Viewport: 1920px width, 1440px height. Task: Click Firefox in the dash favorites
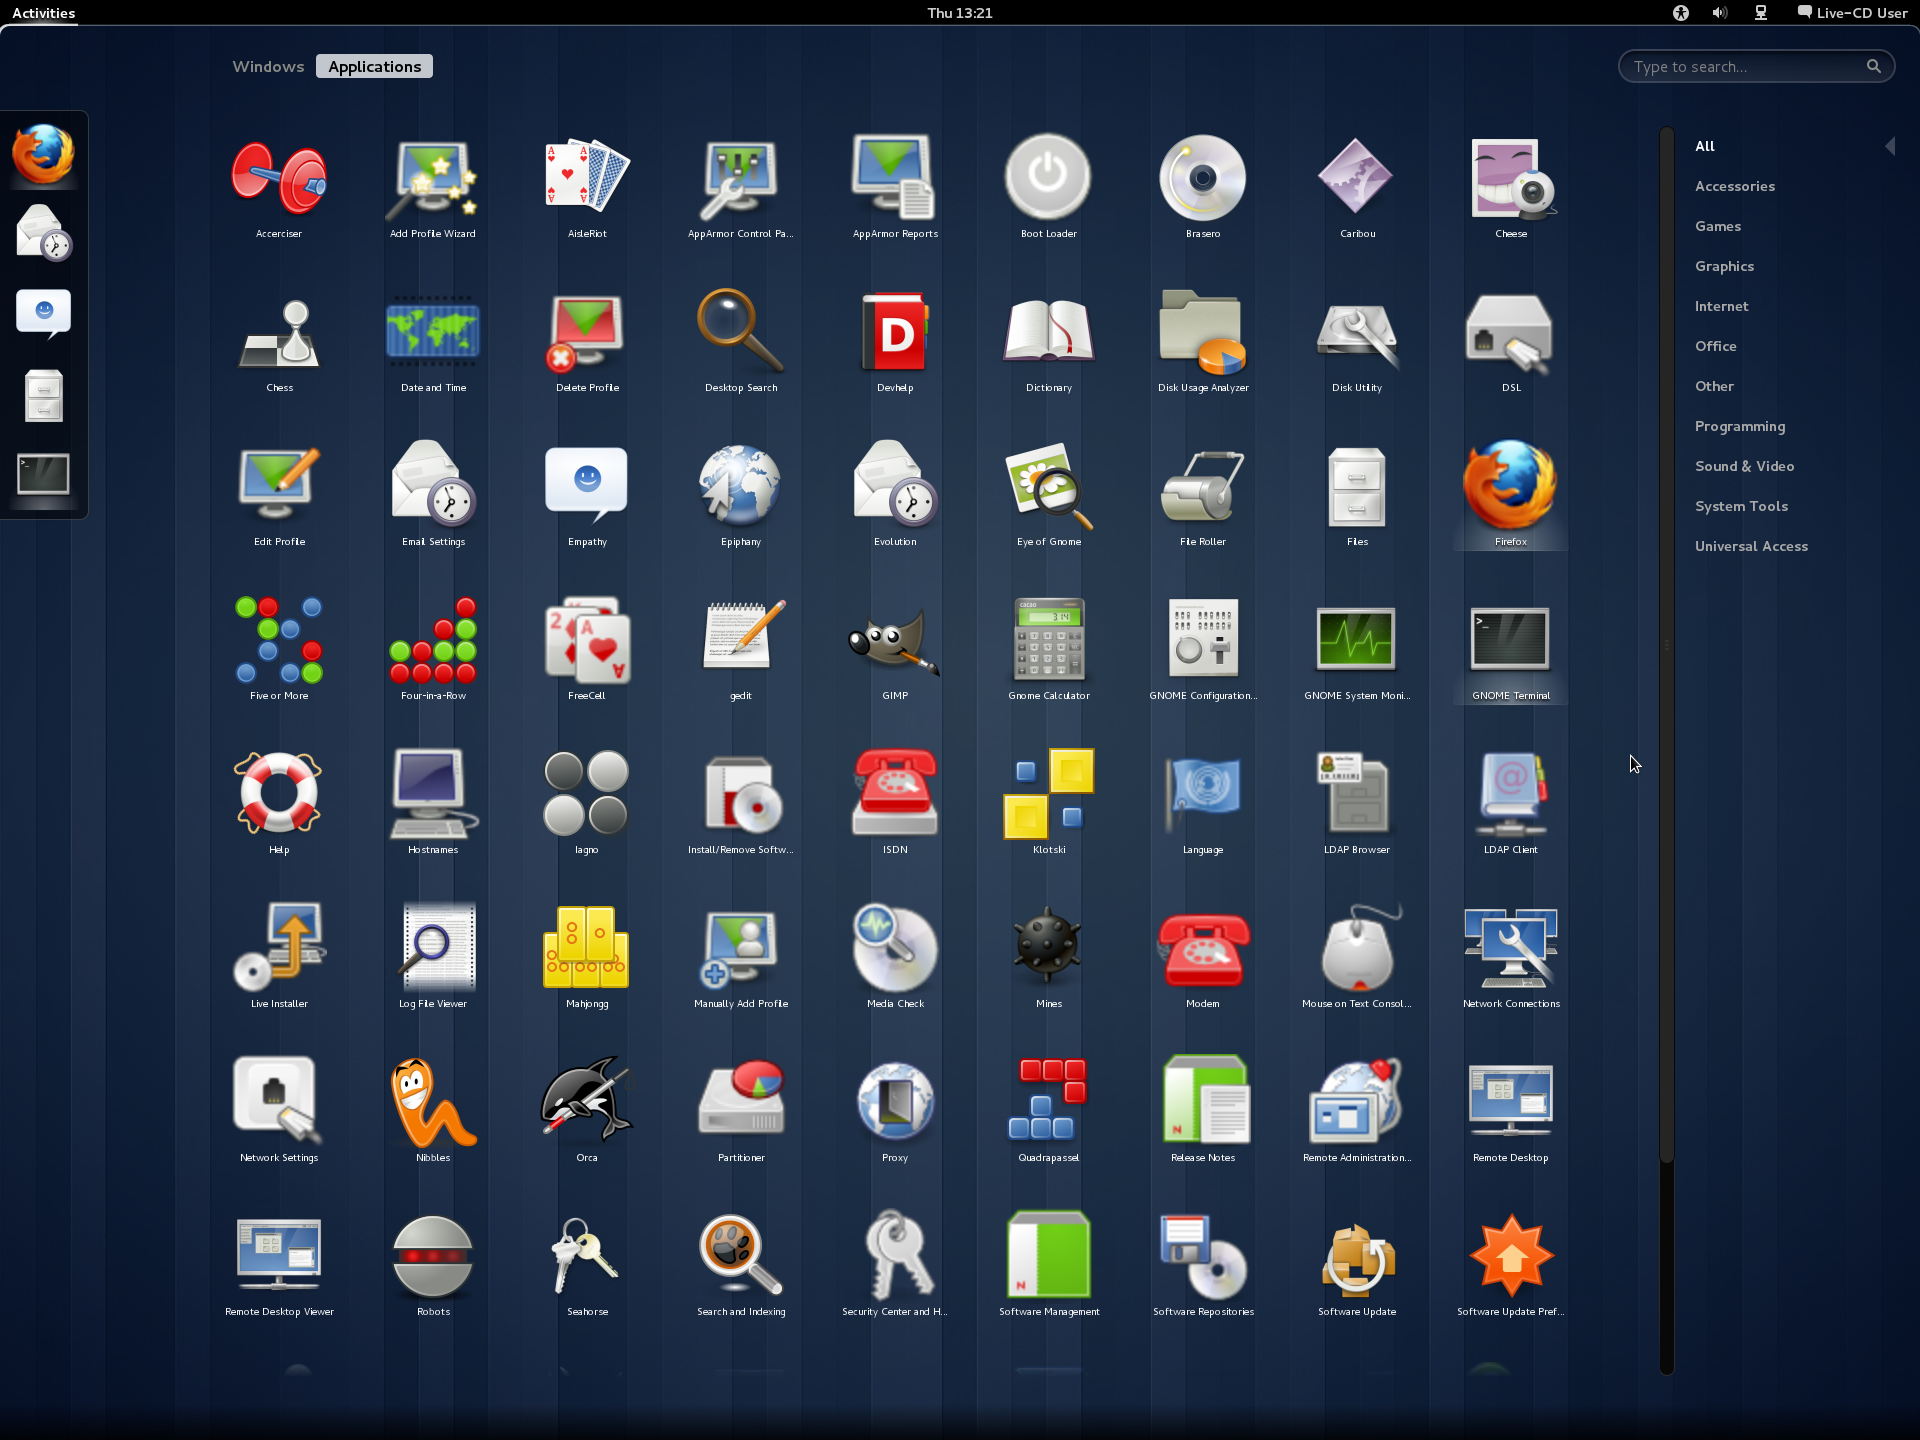[43, 155]
